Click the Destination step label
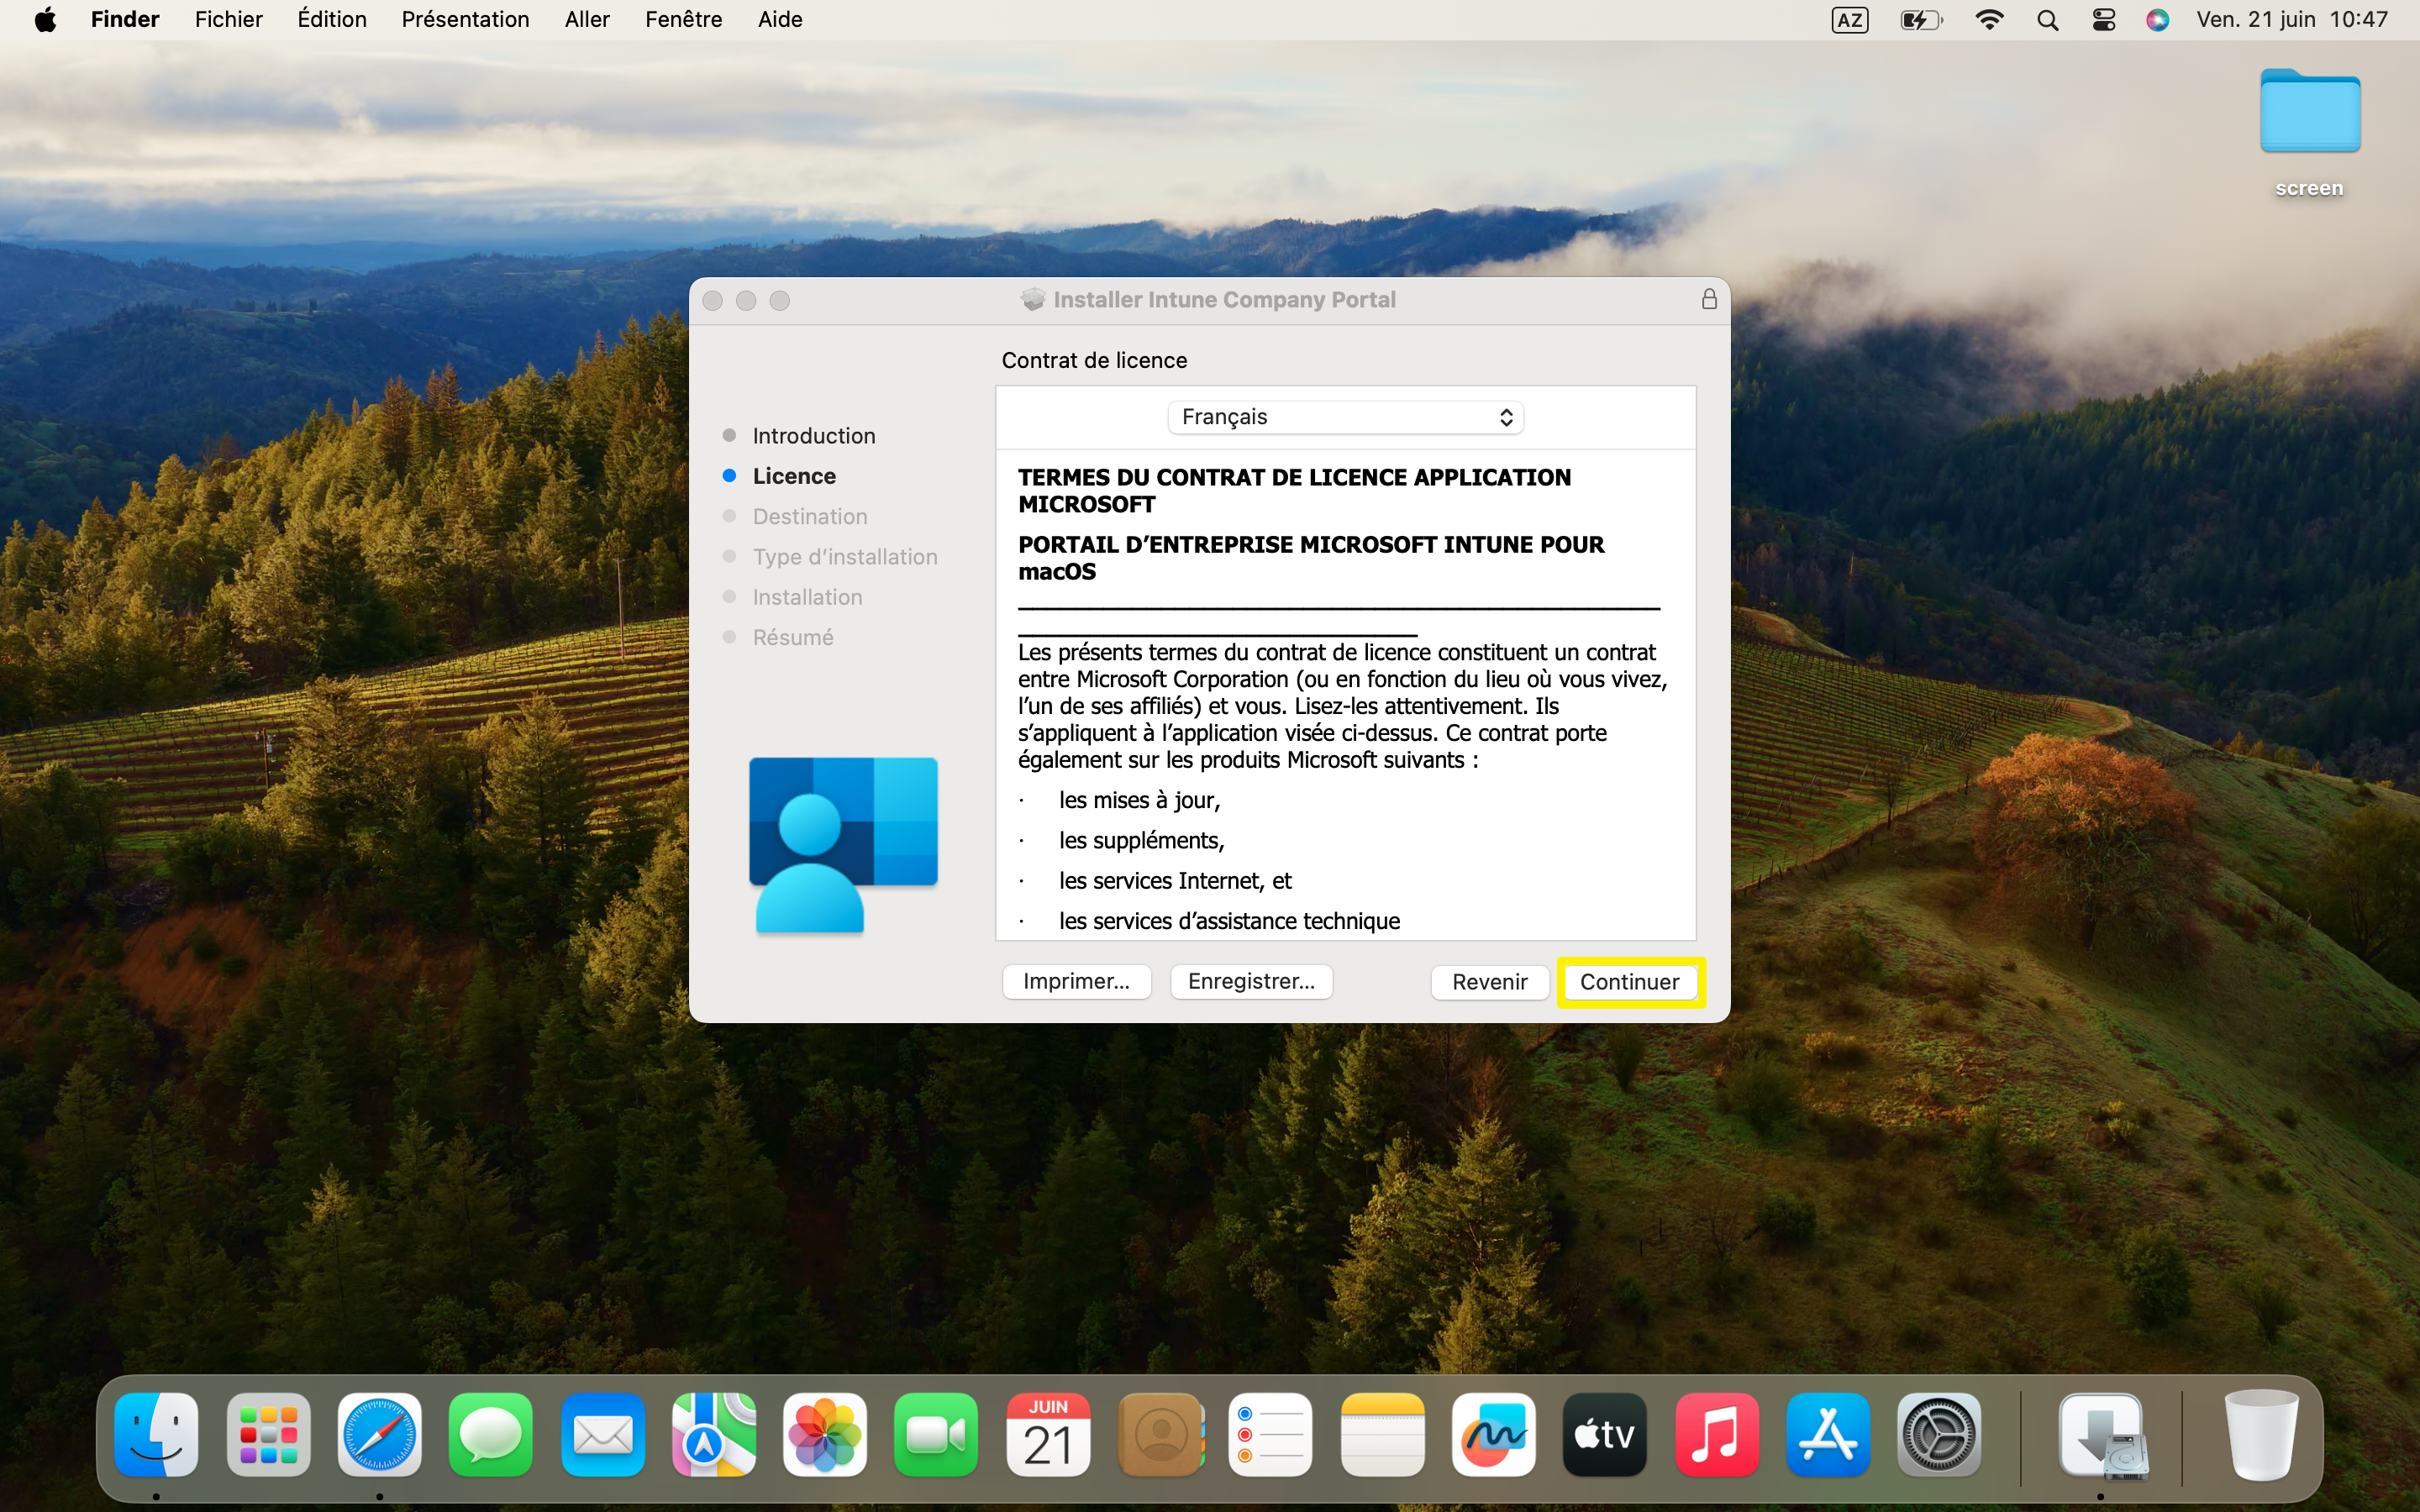The image size is (2420, 1512). (810, 516)
